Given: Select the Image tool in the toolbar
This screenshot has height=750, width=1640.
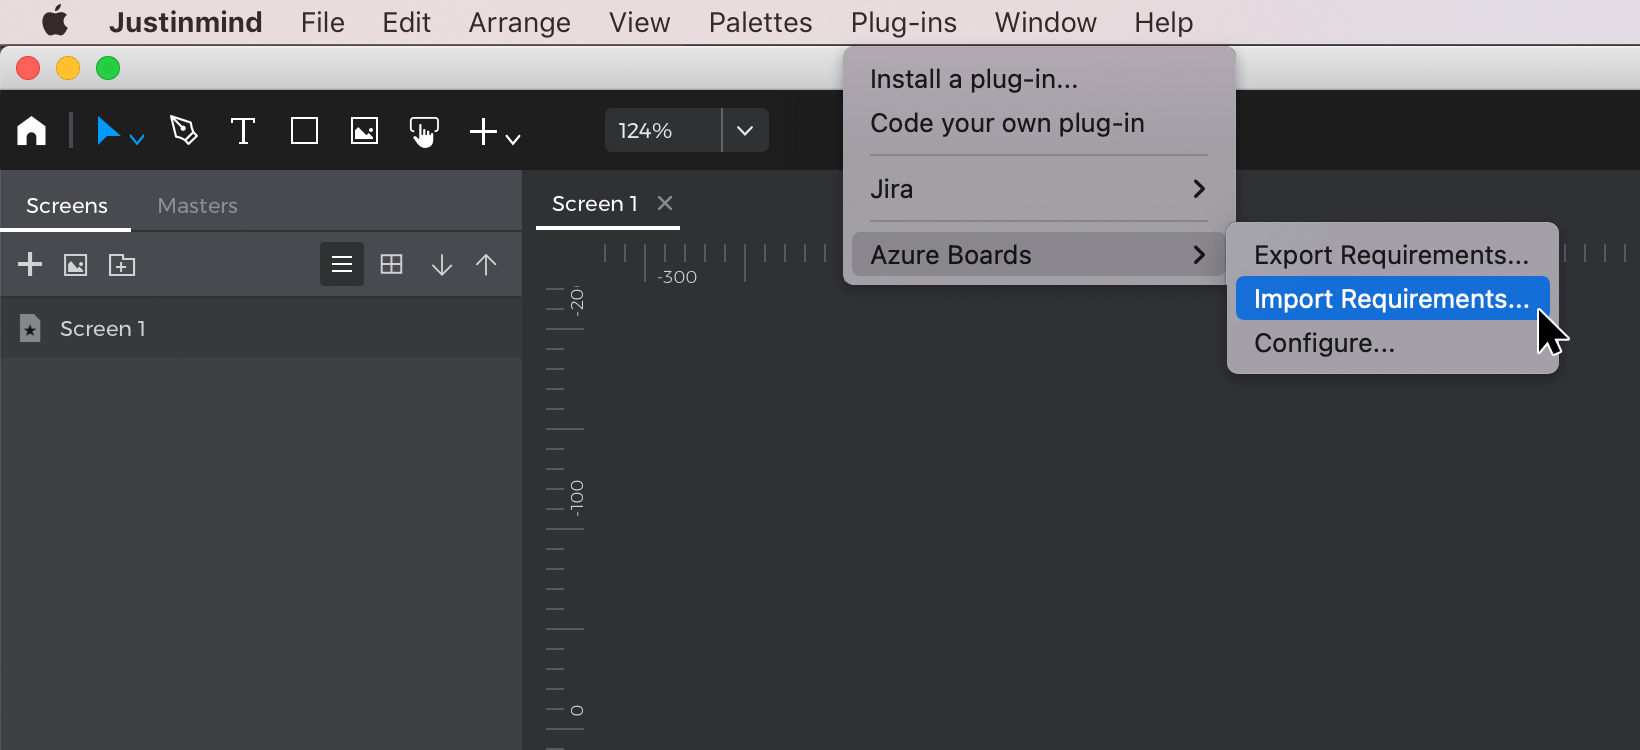Looking at the screenshot, I should tap(364, 131).
